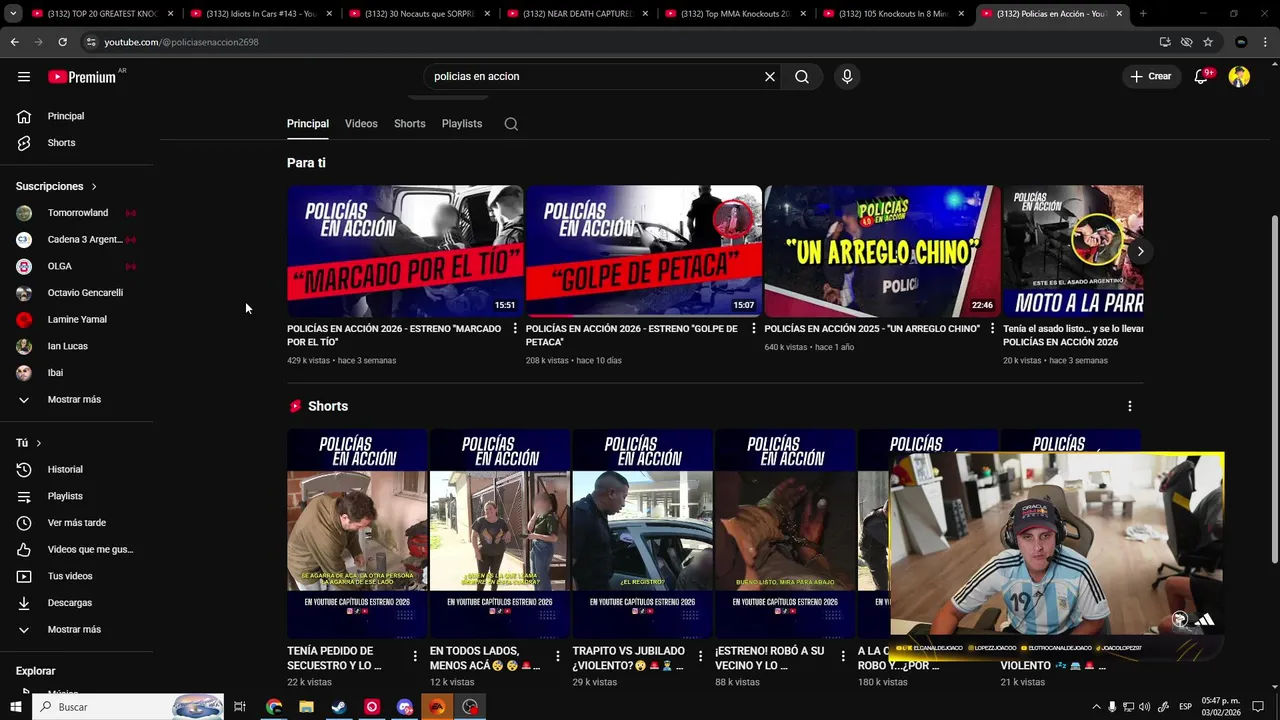Click the magnifier search button
Screen dimensions: 1280x720
click(x=802, y=76)
